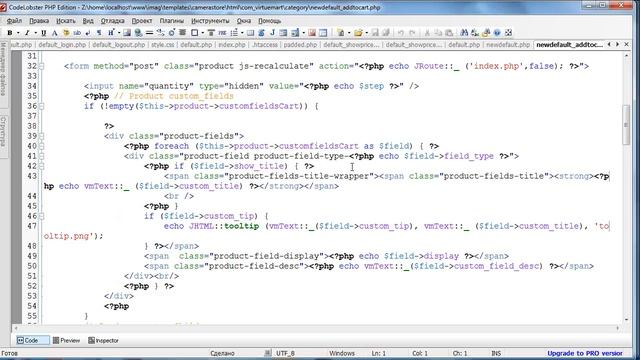640x360 pixels.
Task: Switch to the padded.php tab
Action: [x=300, y=44]
